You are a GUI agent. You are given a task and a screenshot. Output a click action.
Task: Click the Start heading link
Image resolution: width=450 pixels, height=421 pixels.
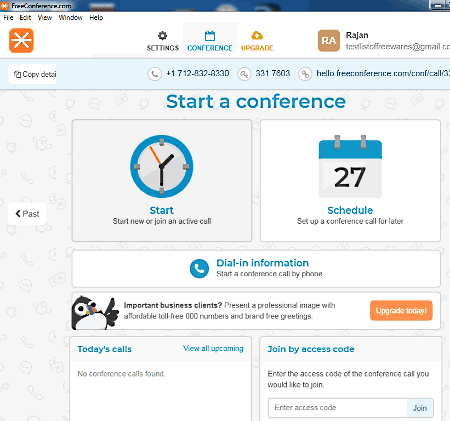click(162, 210)
